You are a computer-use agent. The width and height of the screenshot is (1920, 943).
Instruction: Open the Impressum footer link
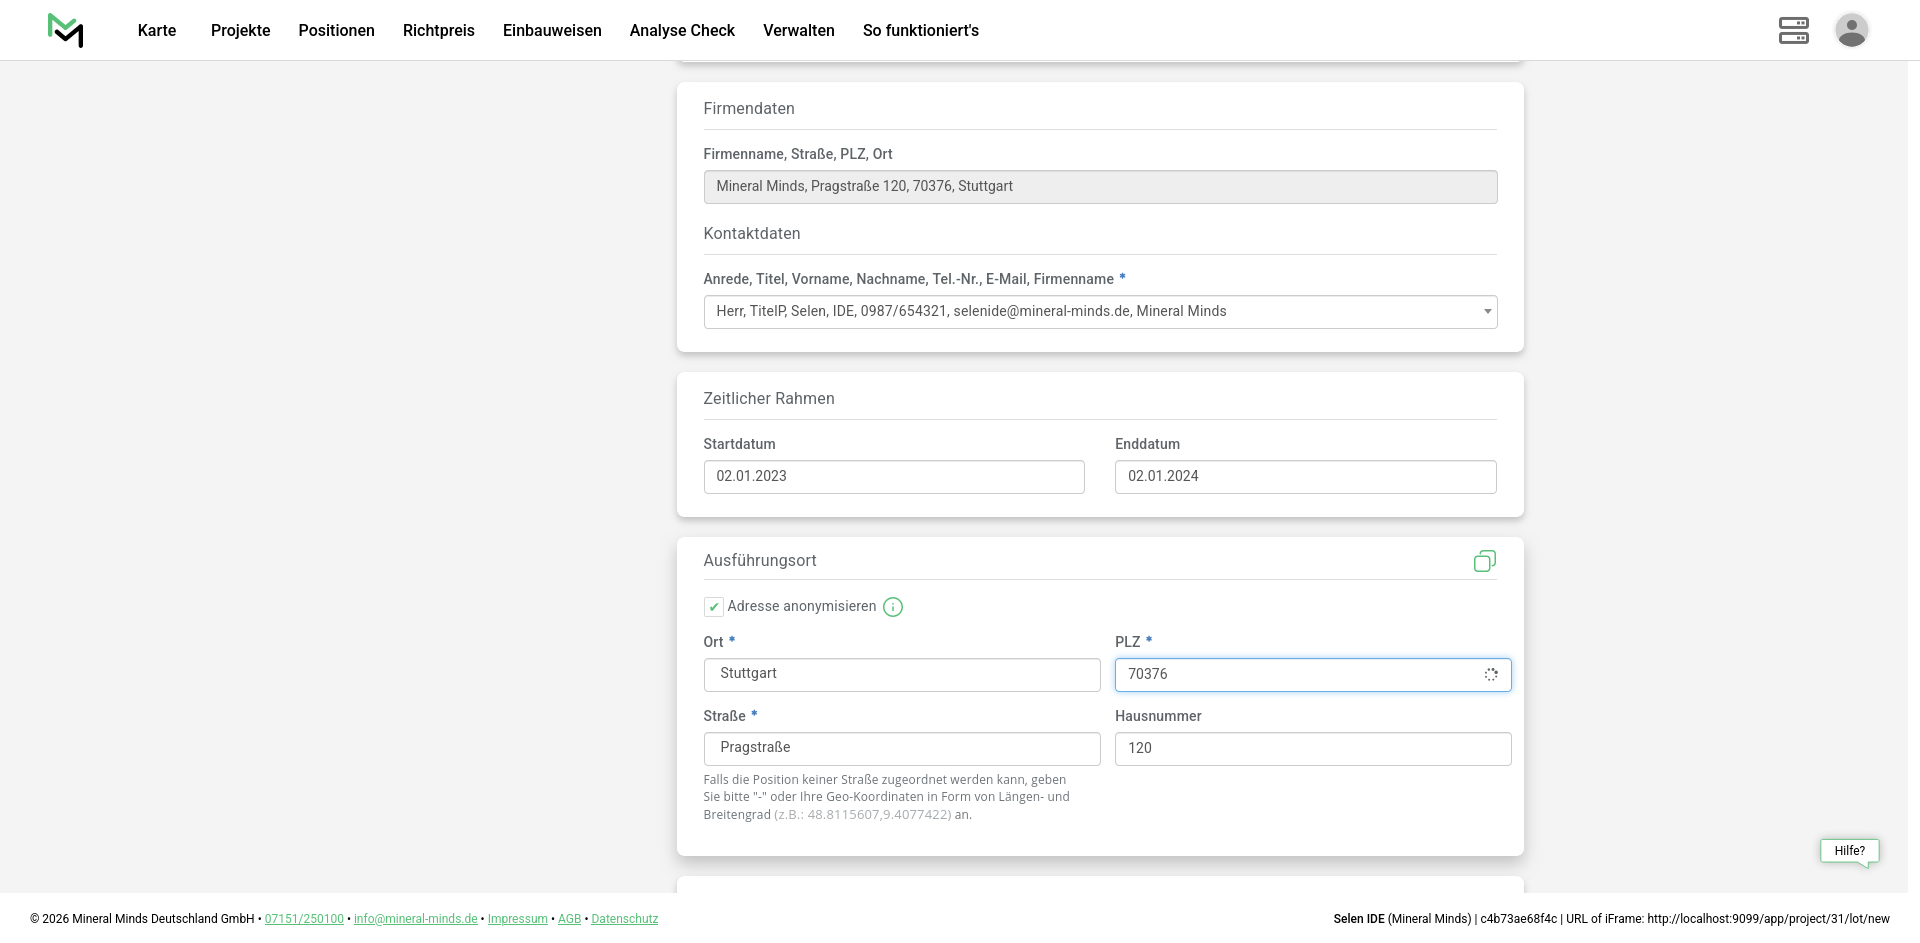click(x=517, y=919)
